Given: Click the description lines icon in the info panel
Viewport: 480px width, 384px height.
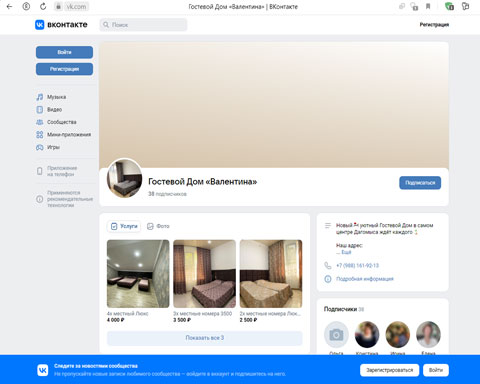Looking at the screenshot, I should pos(328,226).
